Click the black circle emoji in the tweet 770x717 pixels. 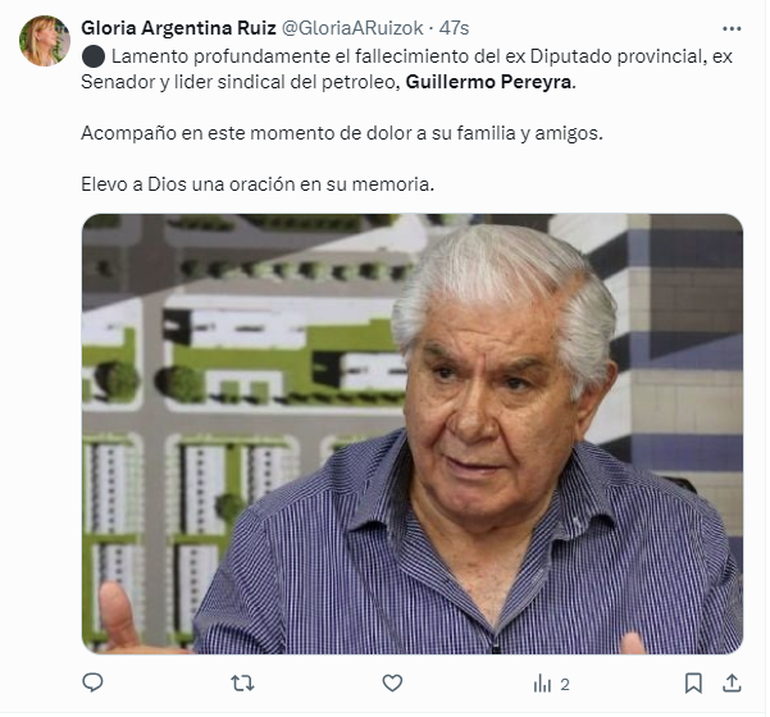tap(93, 56)
